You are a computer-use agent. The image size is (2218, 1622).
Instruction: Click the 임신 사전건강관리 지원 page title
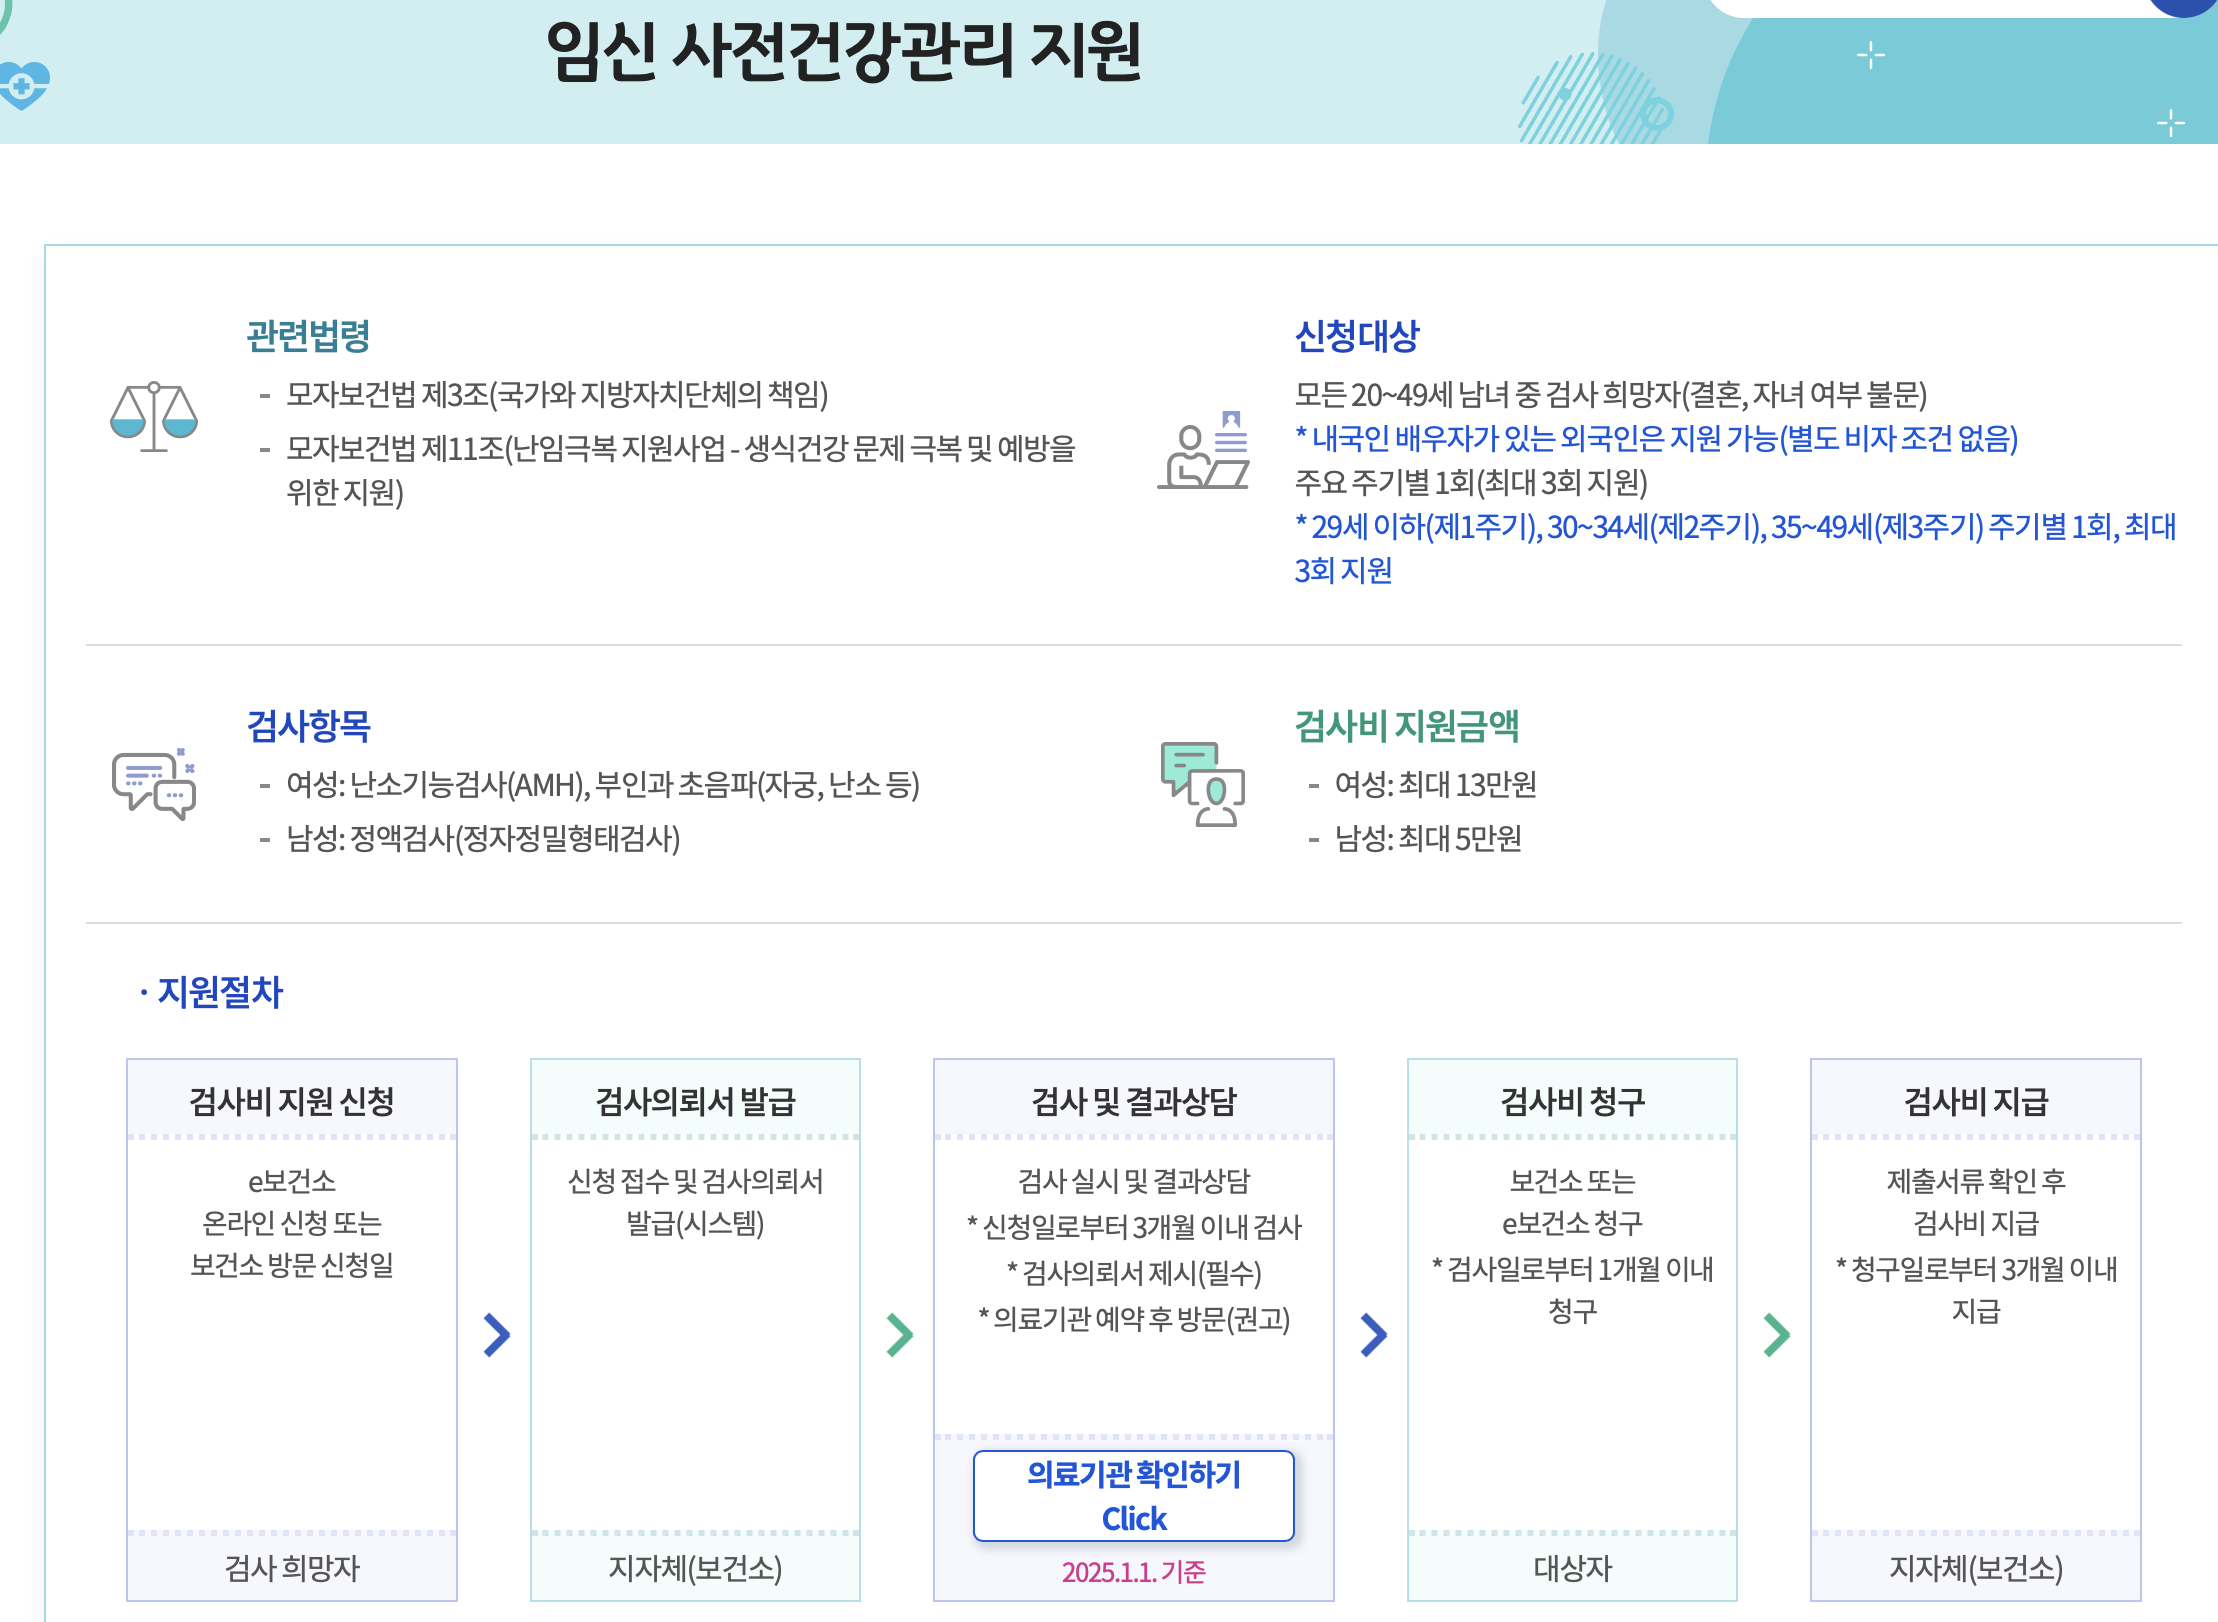[x=843, y=52]
